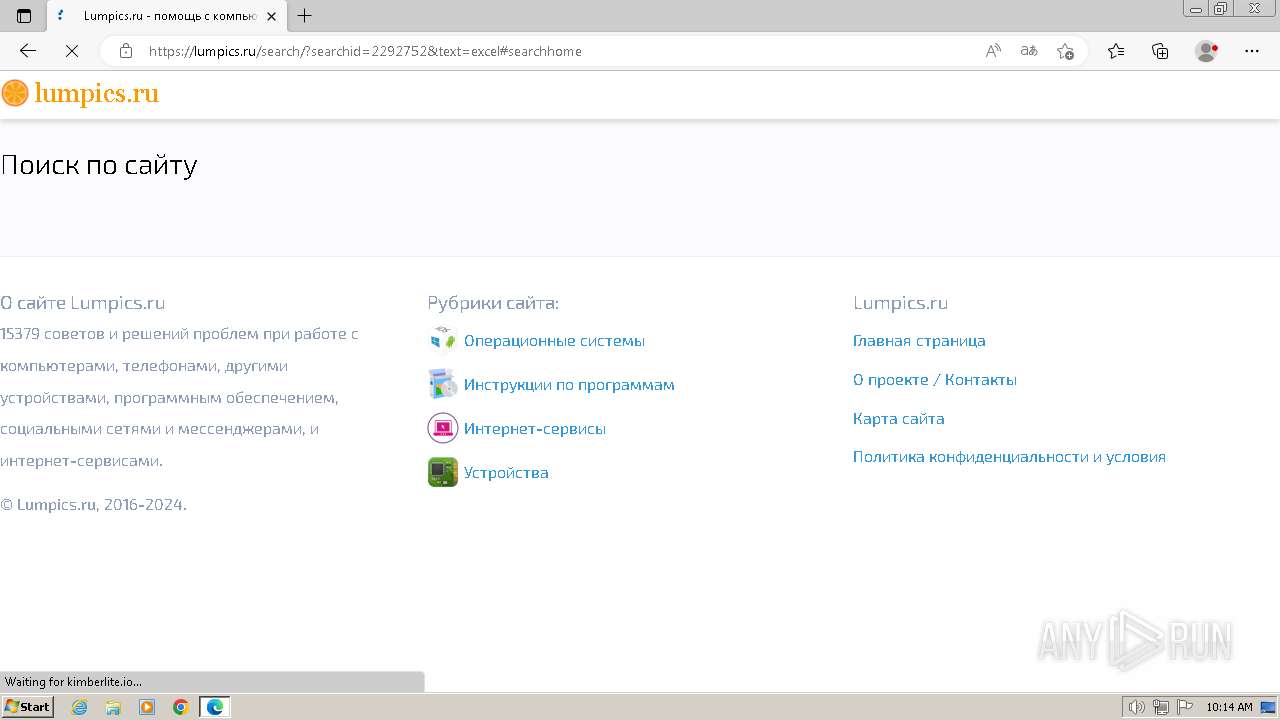Screen dimensions: 1280x720
Task: Open the network tray icon
Action: coord(1161,707)
